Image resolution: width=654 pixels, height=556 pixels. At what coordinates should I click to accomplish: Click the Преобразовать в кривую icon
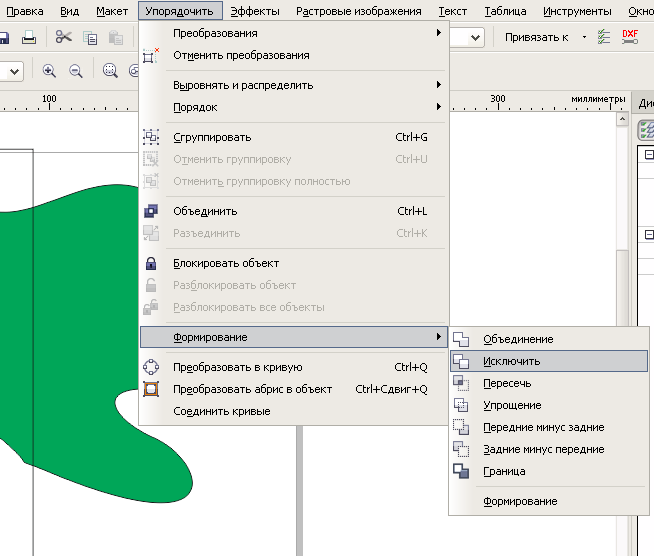tap(151, 367)
